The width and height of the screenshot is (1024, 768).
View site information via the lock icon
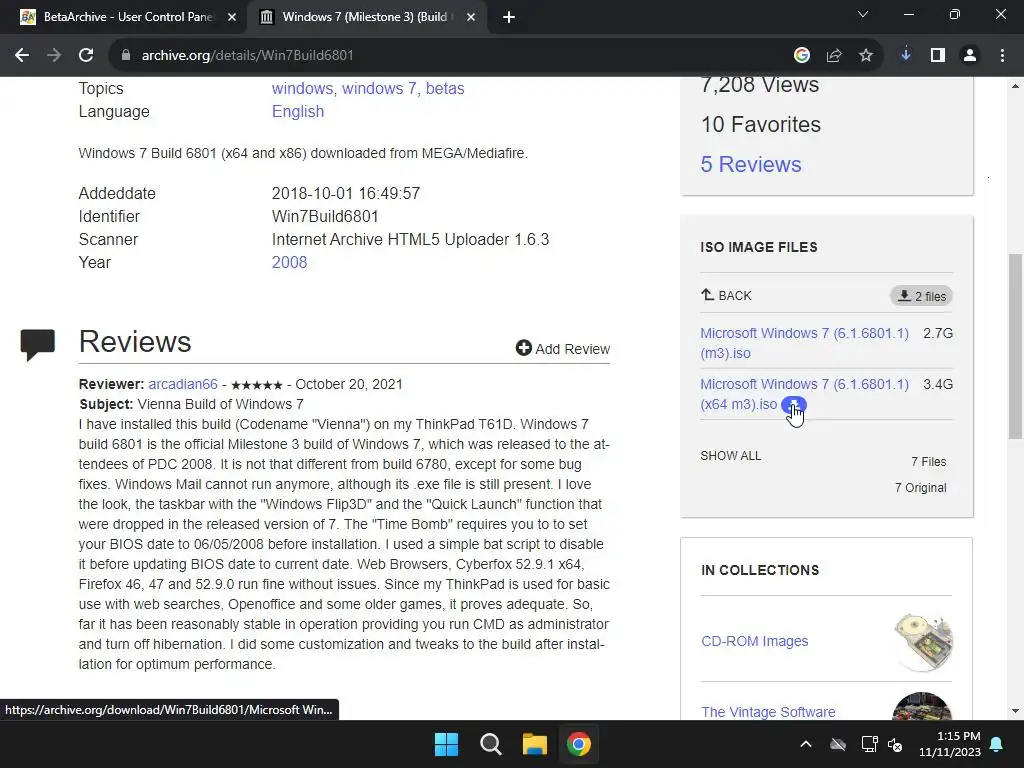[126, 56]
